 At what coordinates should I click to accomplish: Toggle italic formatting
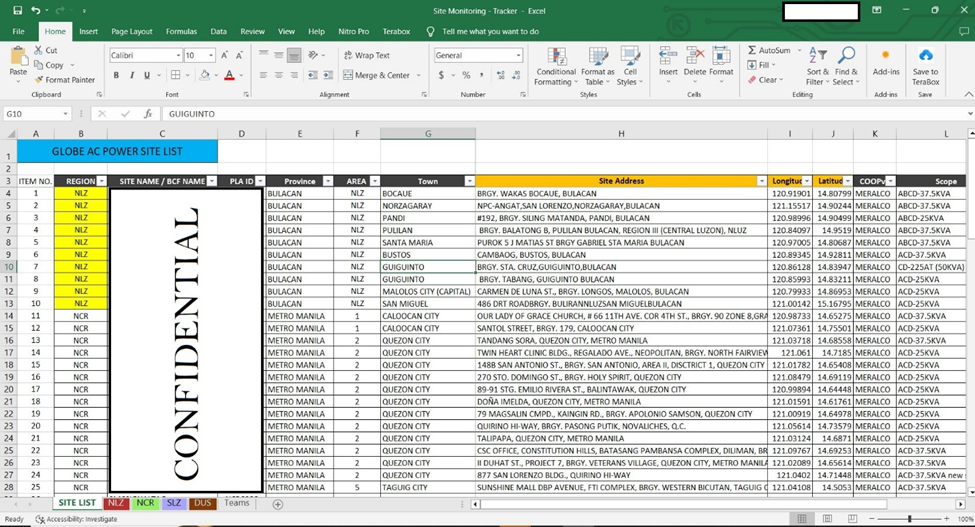point(131,75)
